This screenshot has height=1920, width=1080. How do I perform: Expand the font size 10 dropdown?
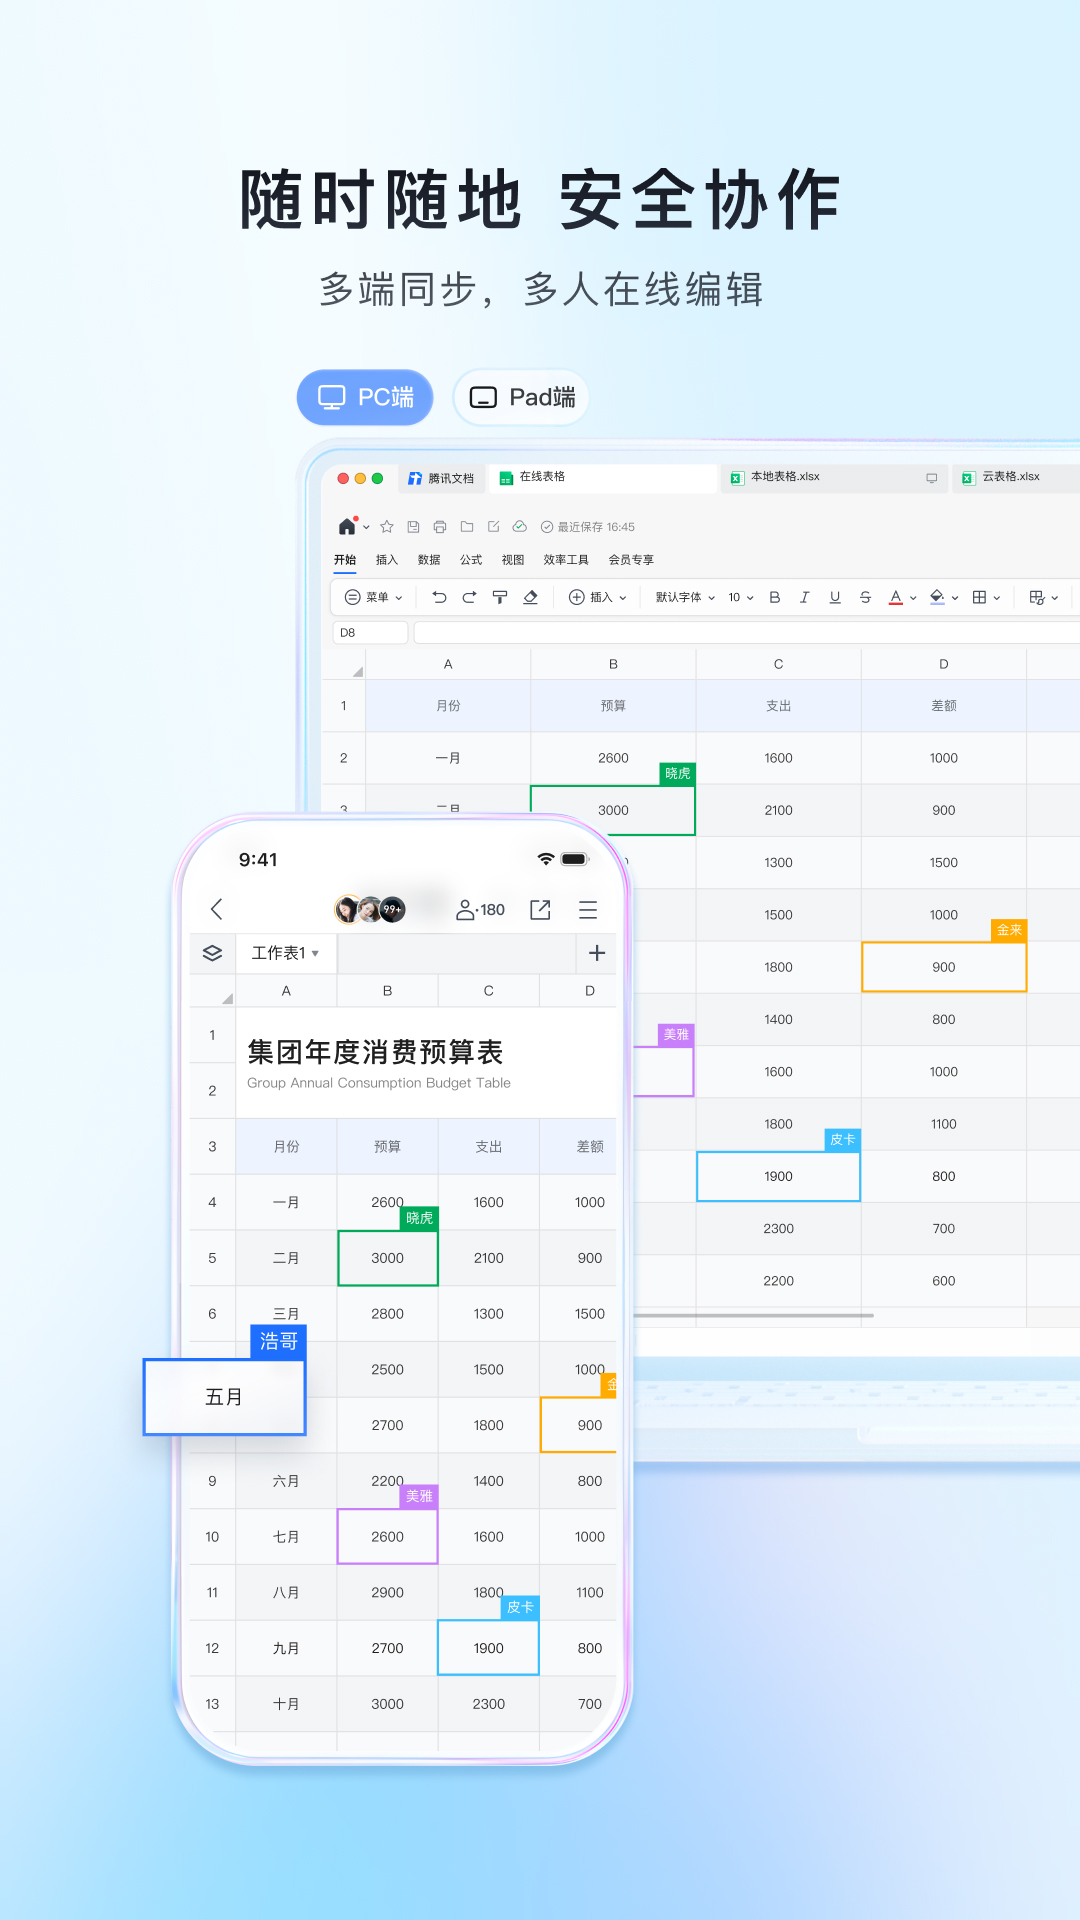coord(740,597)
